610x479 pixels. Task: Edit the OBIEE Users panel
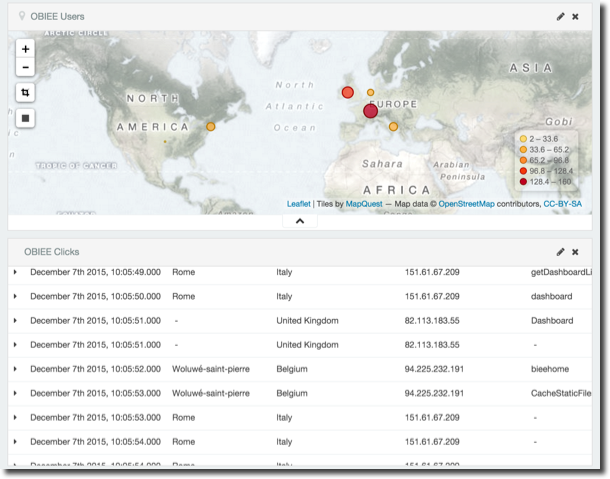point(561,17)
